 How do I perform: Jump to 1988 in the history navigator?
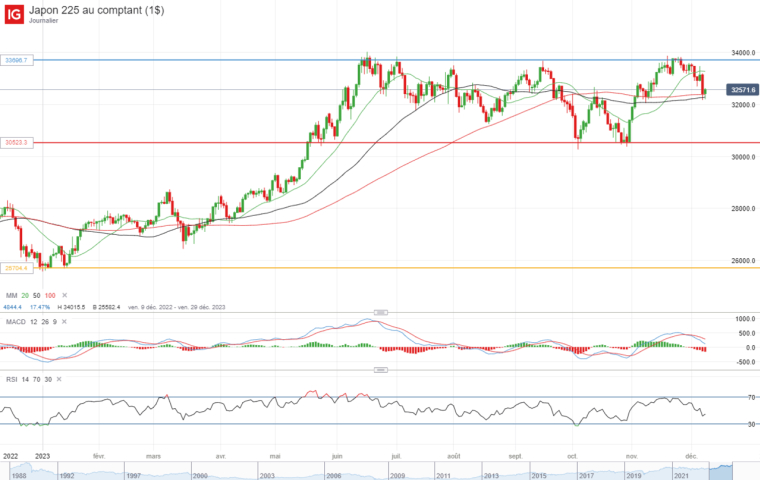pos(19,476)
